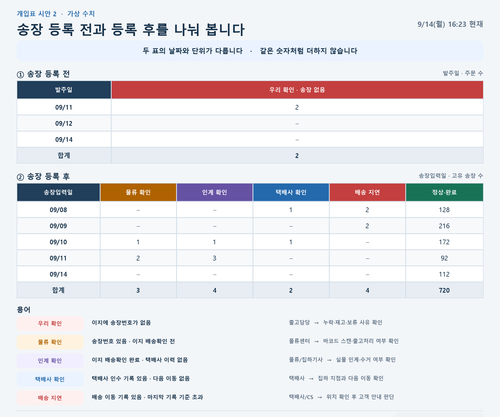Click the 합계 label in the second table
This screenshot has height=417, width=500.
(58, 290)
